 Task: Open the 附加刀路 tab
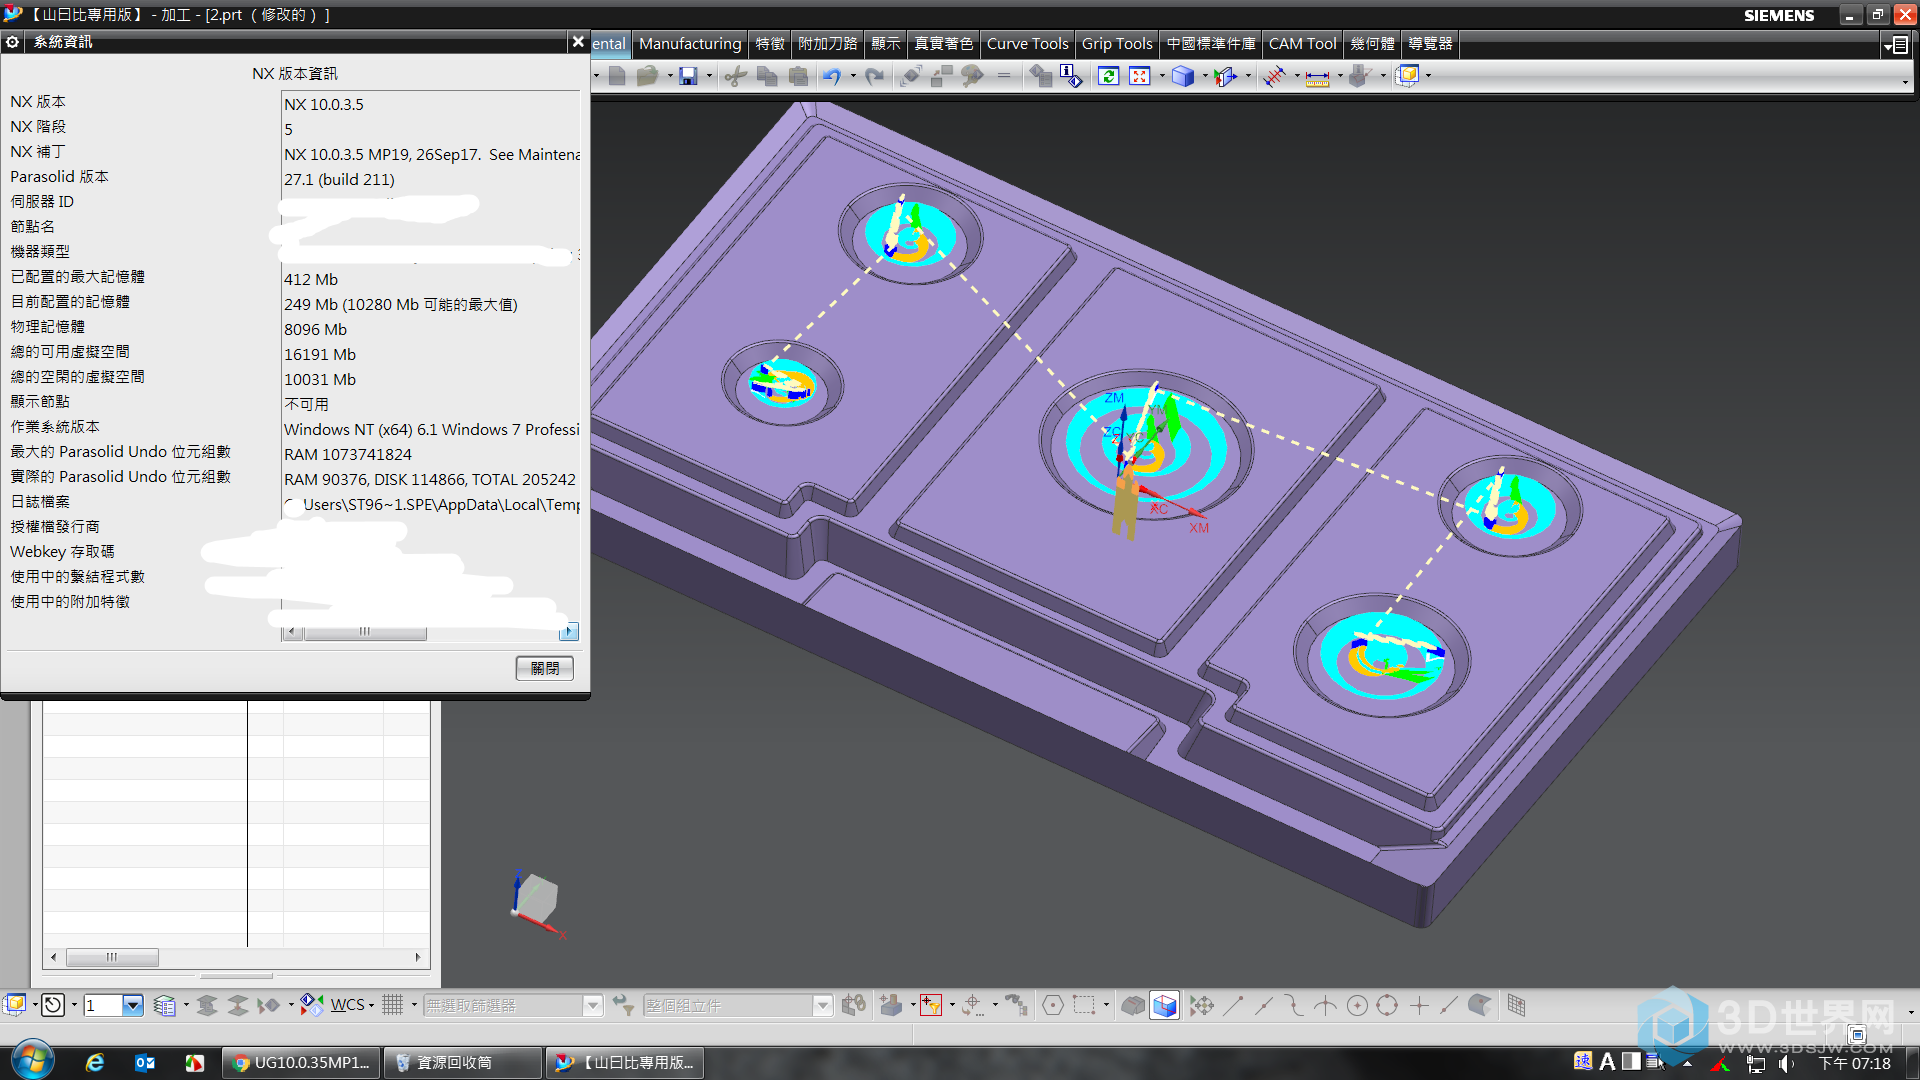[x=827, y=44]
